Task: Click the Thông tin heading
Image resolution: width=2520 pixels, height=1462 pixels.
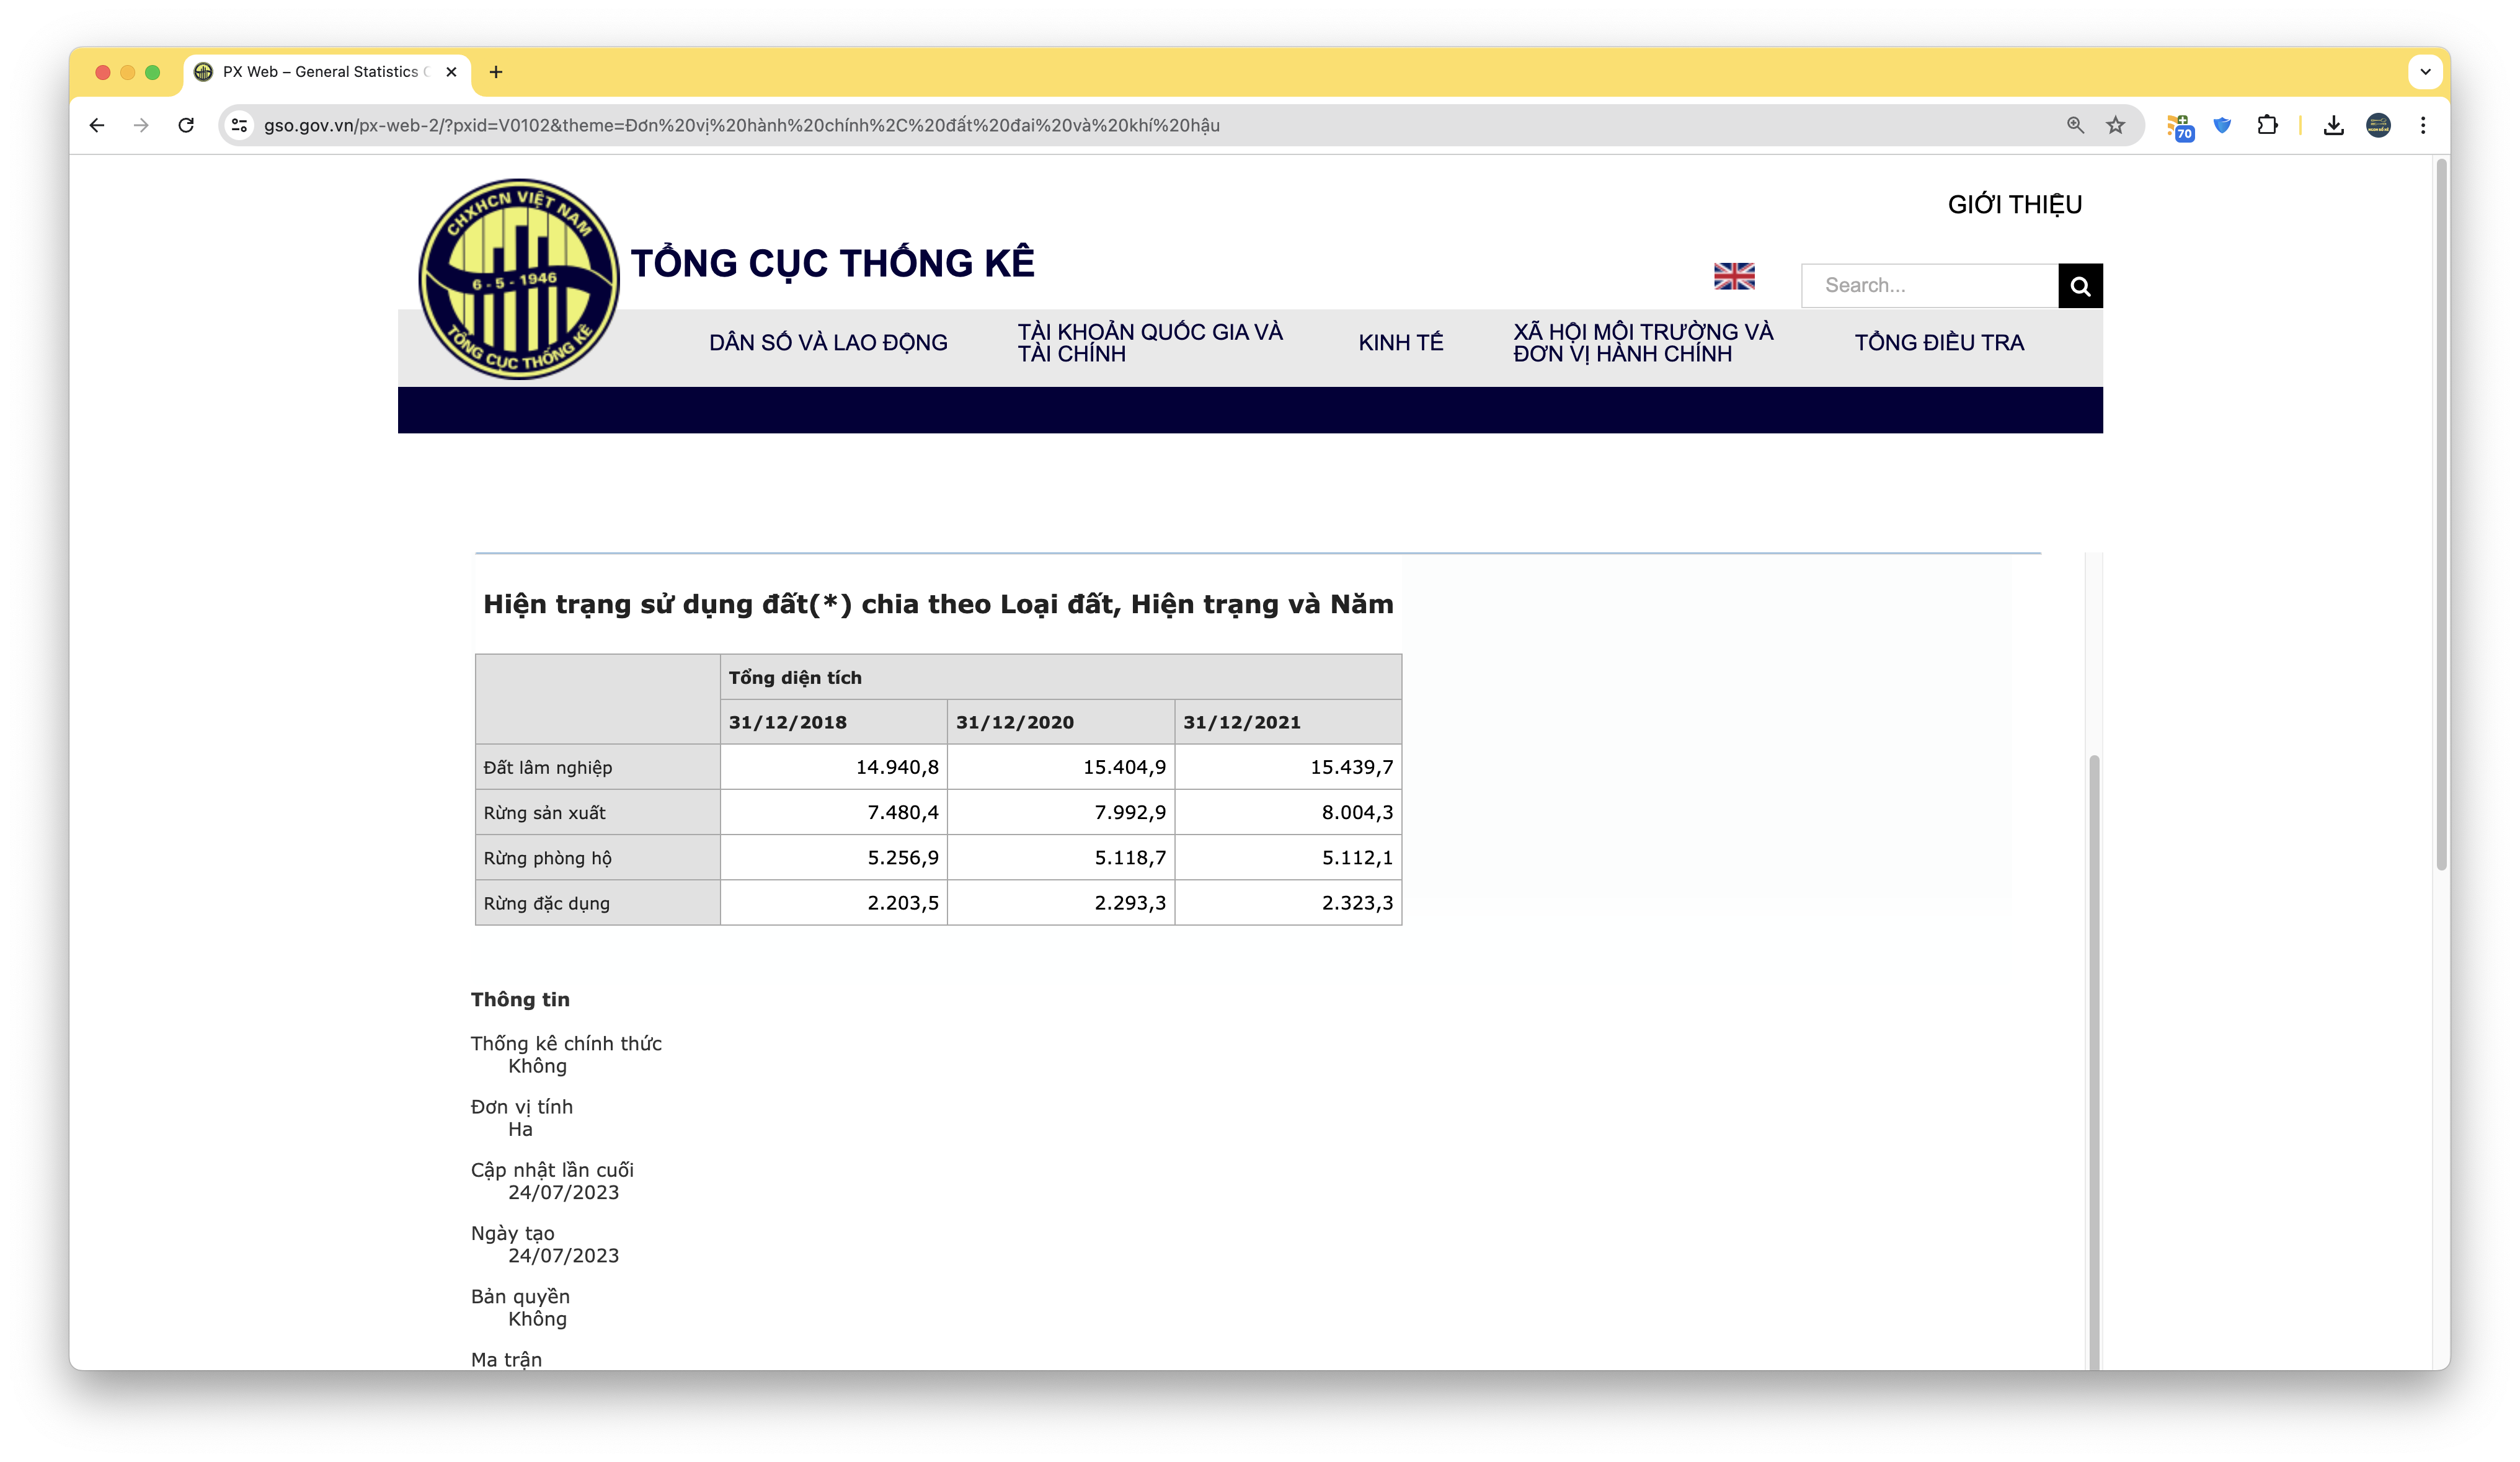Action: pos(520,999)
